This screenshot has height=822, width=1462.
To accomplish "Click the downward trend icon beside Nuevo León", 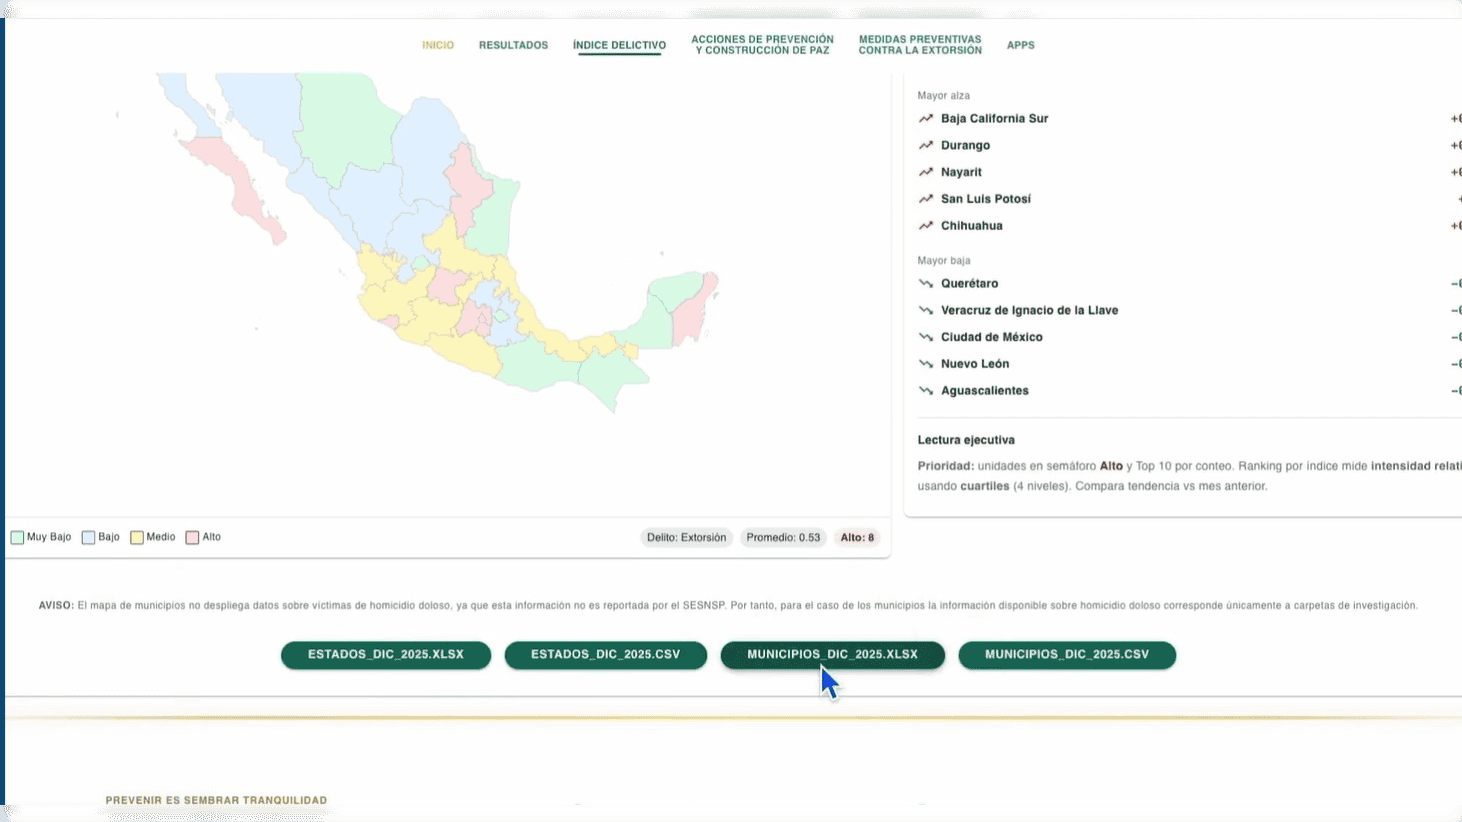I will pos(925,365).
